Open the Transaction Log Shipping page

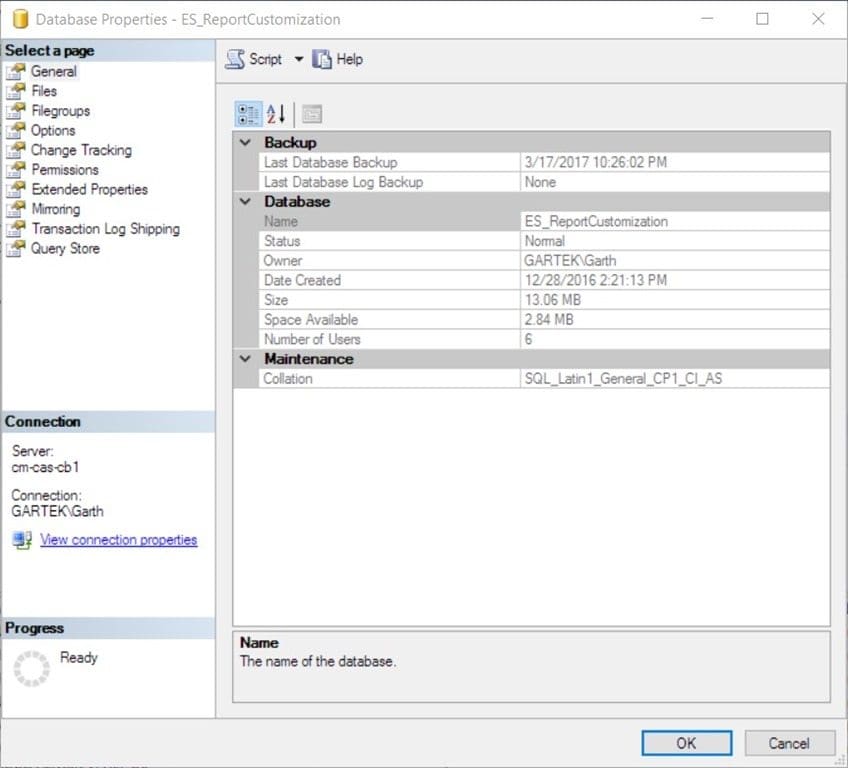point(105,229)
